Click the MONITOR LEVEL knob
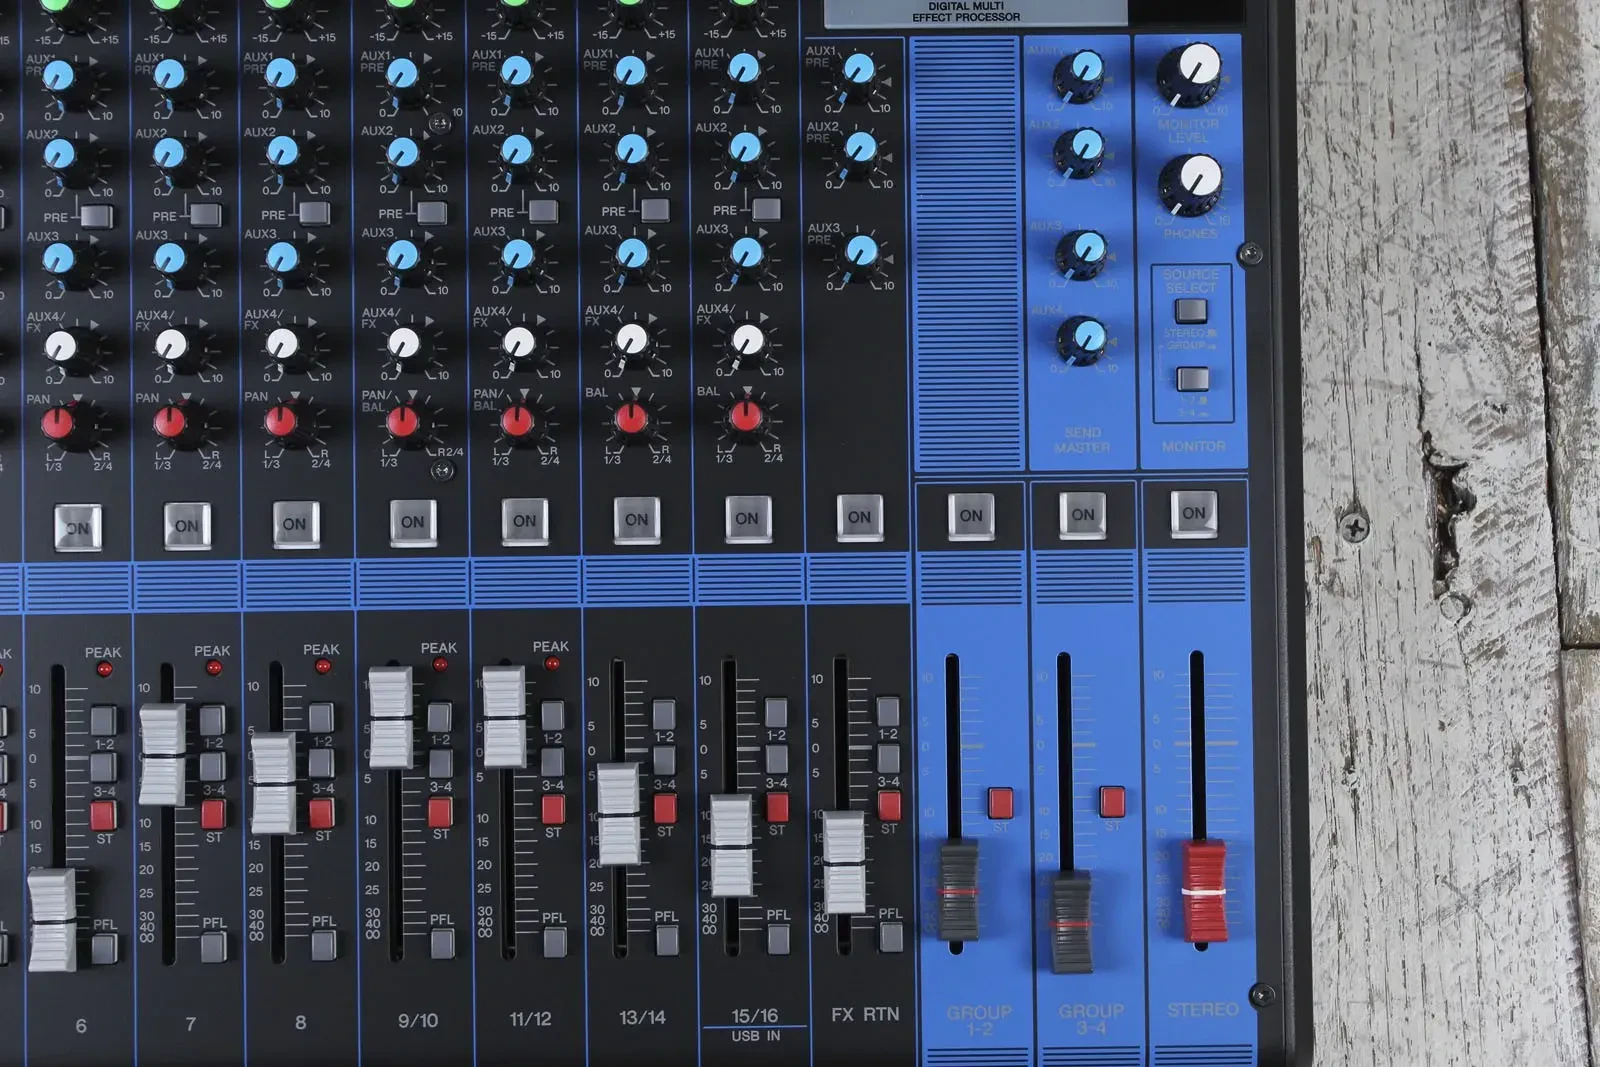Screen dimensions: 1600x1067 1190,72
